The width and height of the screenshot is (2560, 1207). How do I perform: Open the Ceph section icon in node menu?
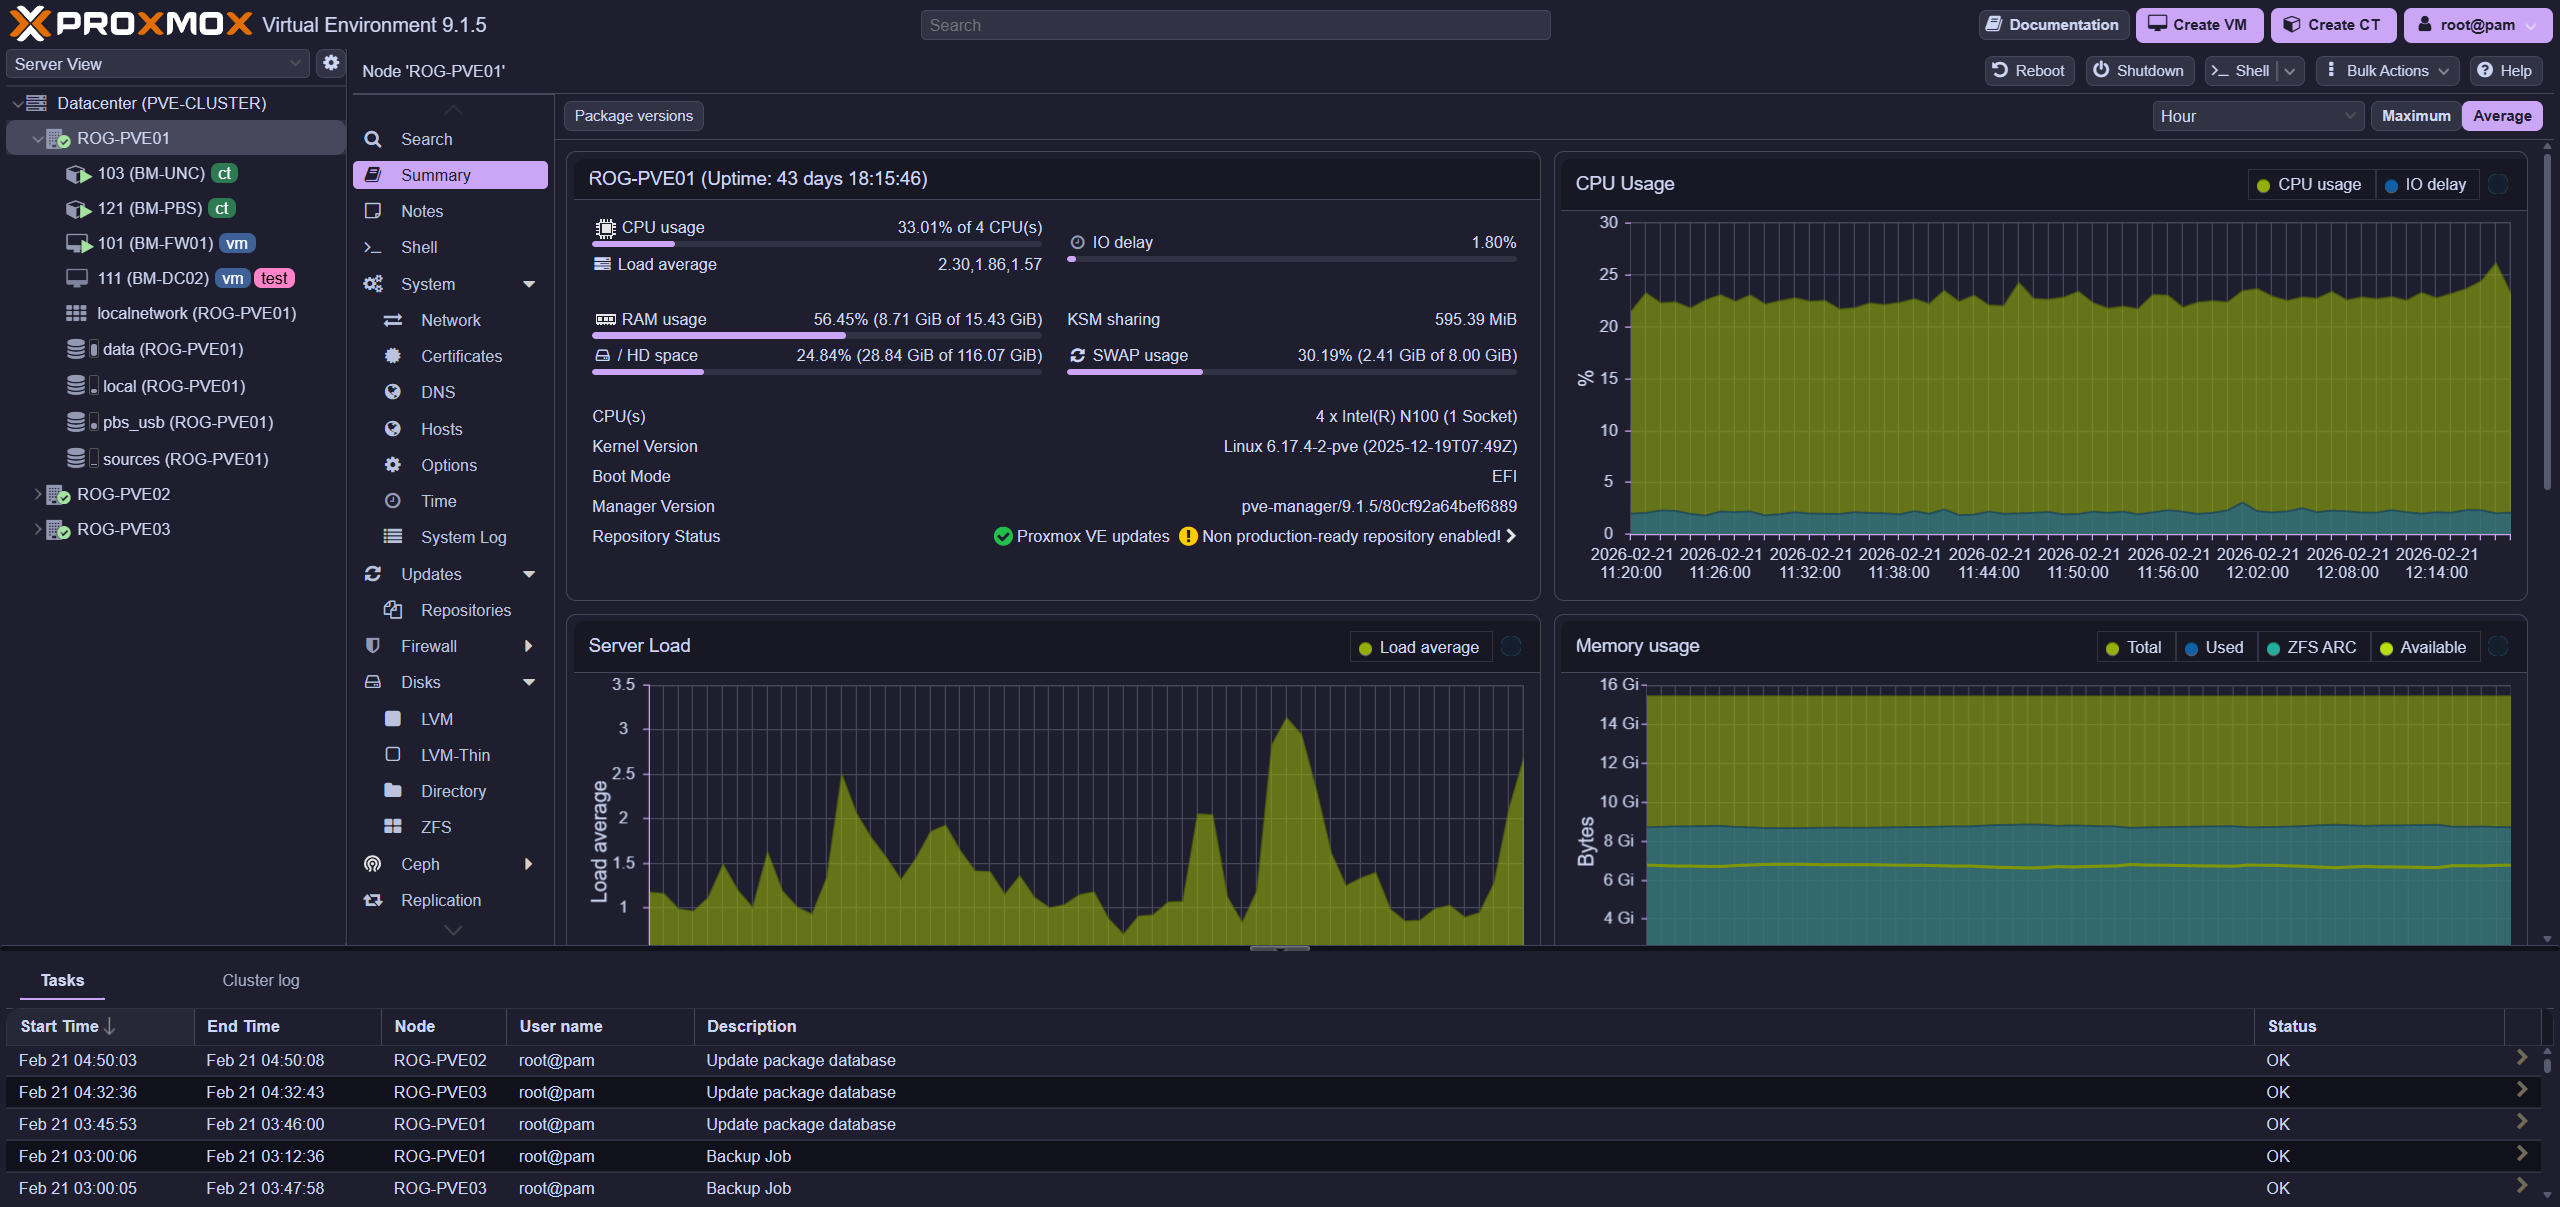[x=373, y=864]
